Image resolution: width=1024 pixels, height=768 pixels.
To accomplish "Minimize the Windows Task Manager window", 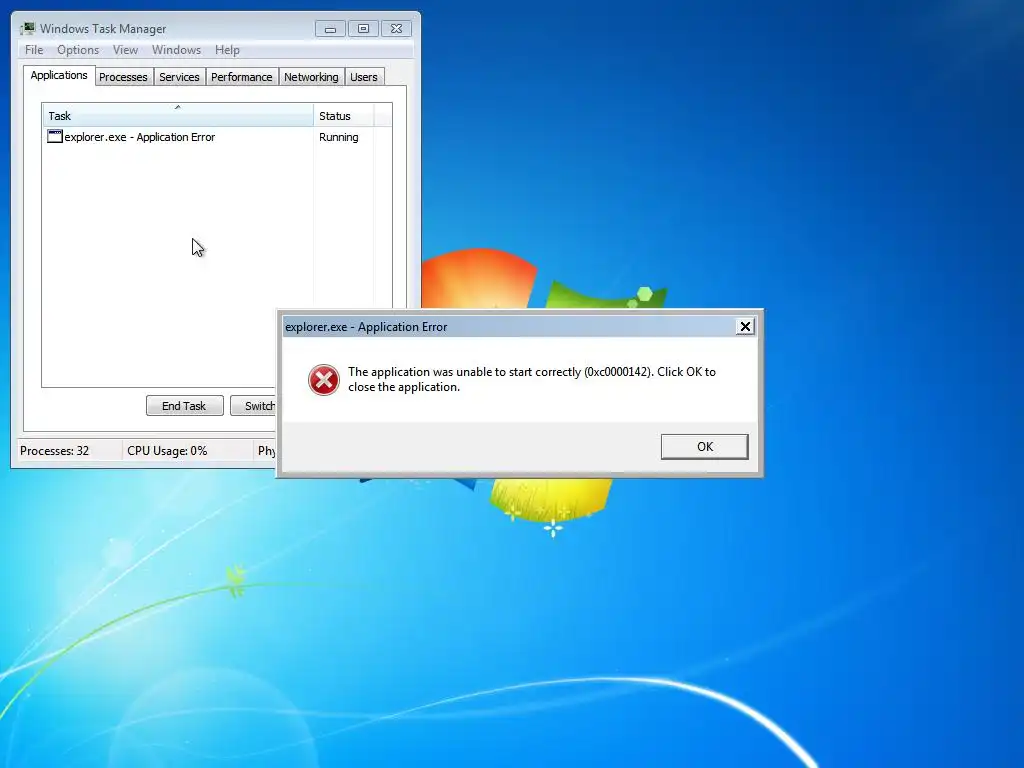I will [330, 29].
